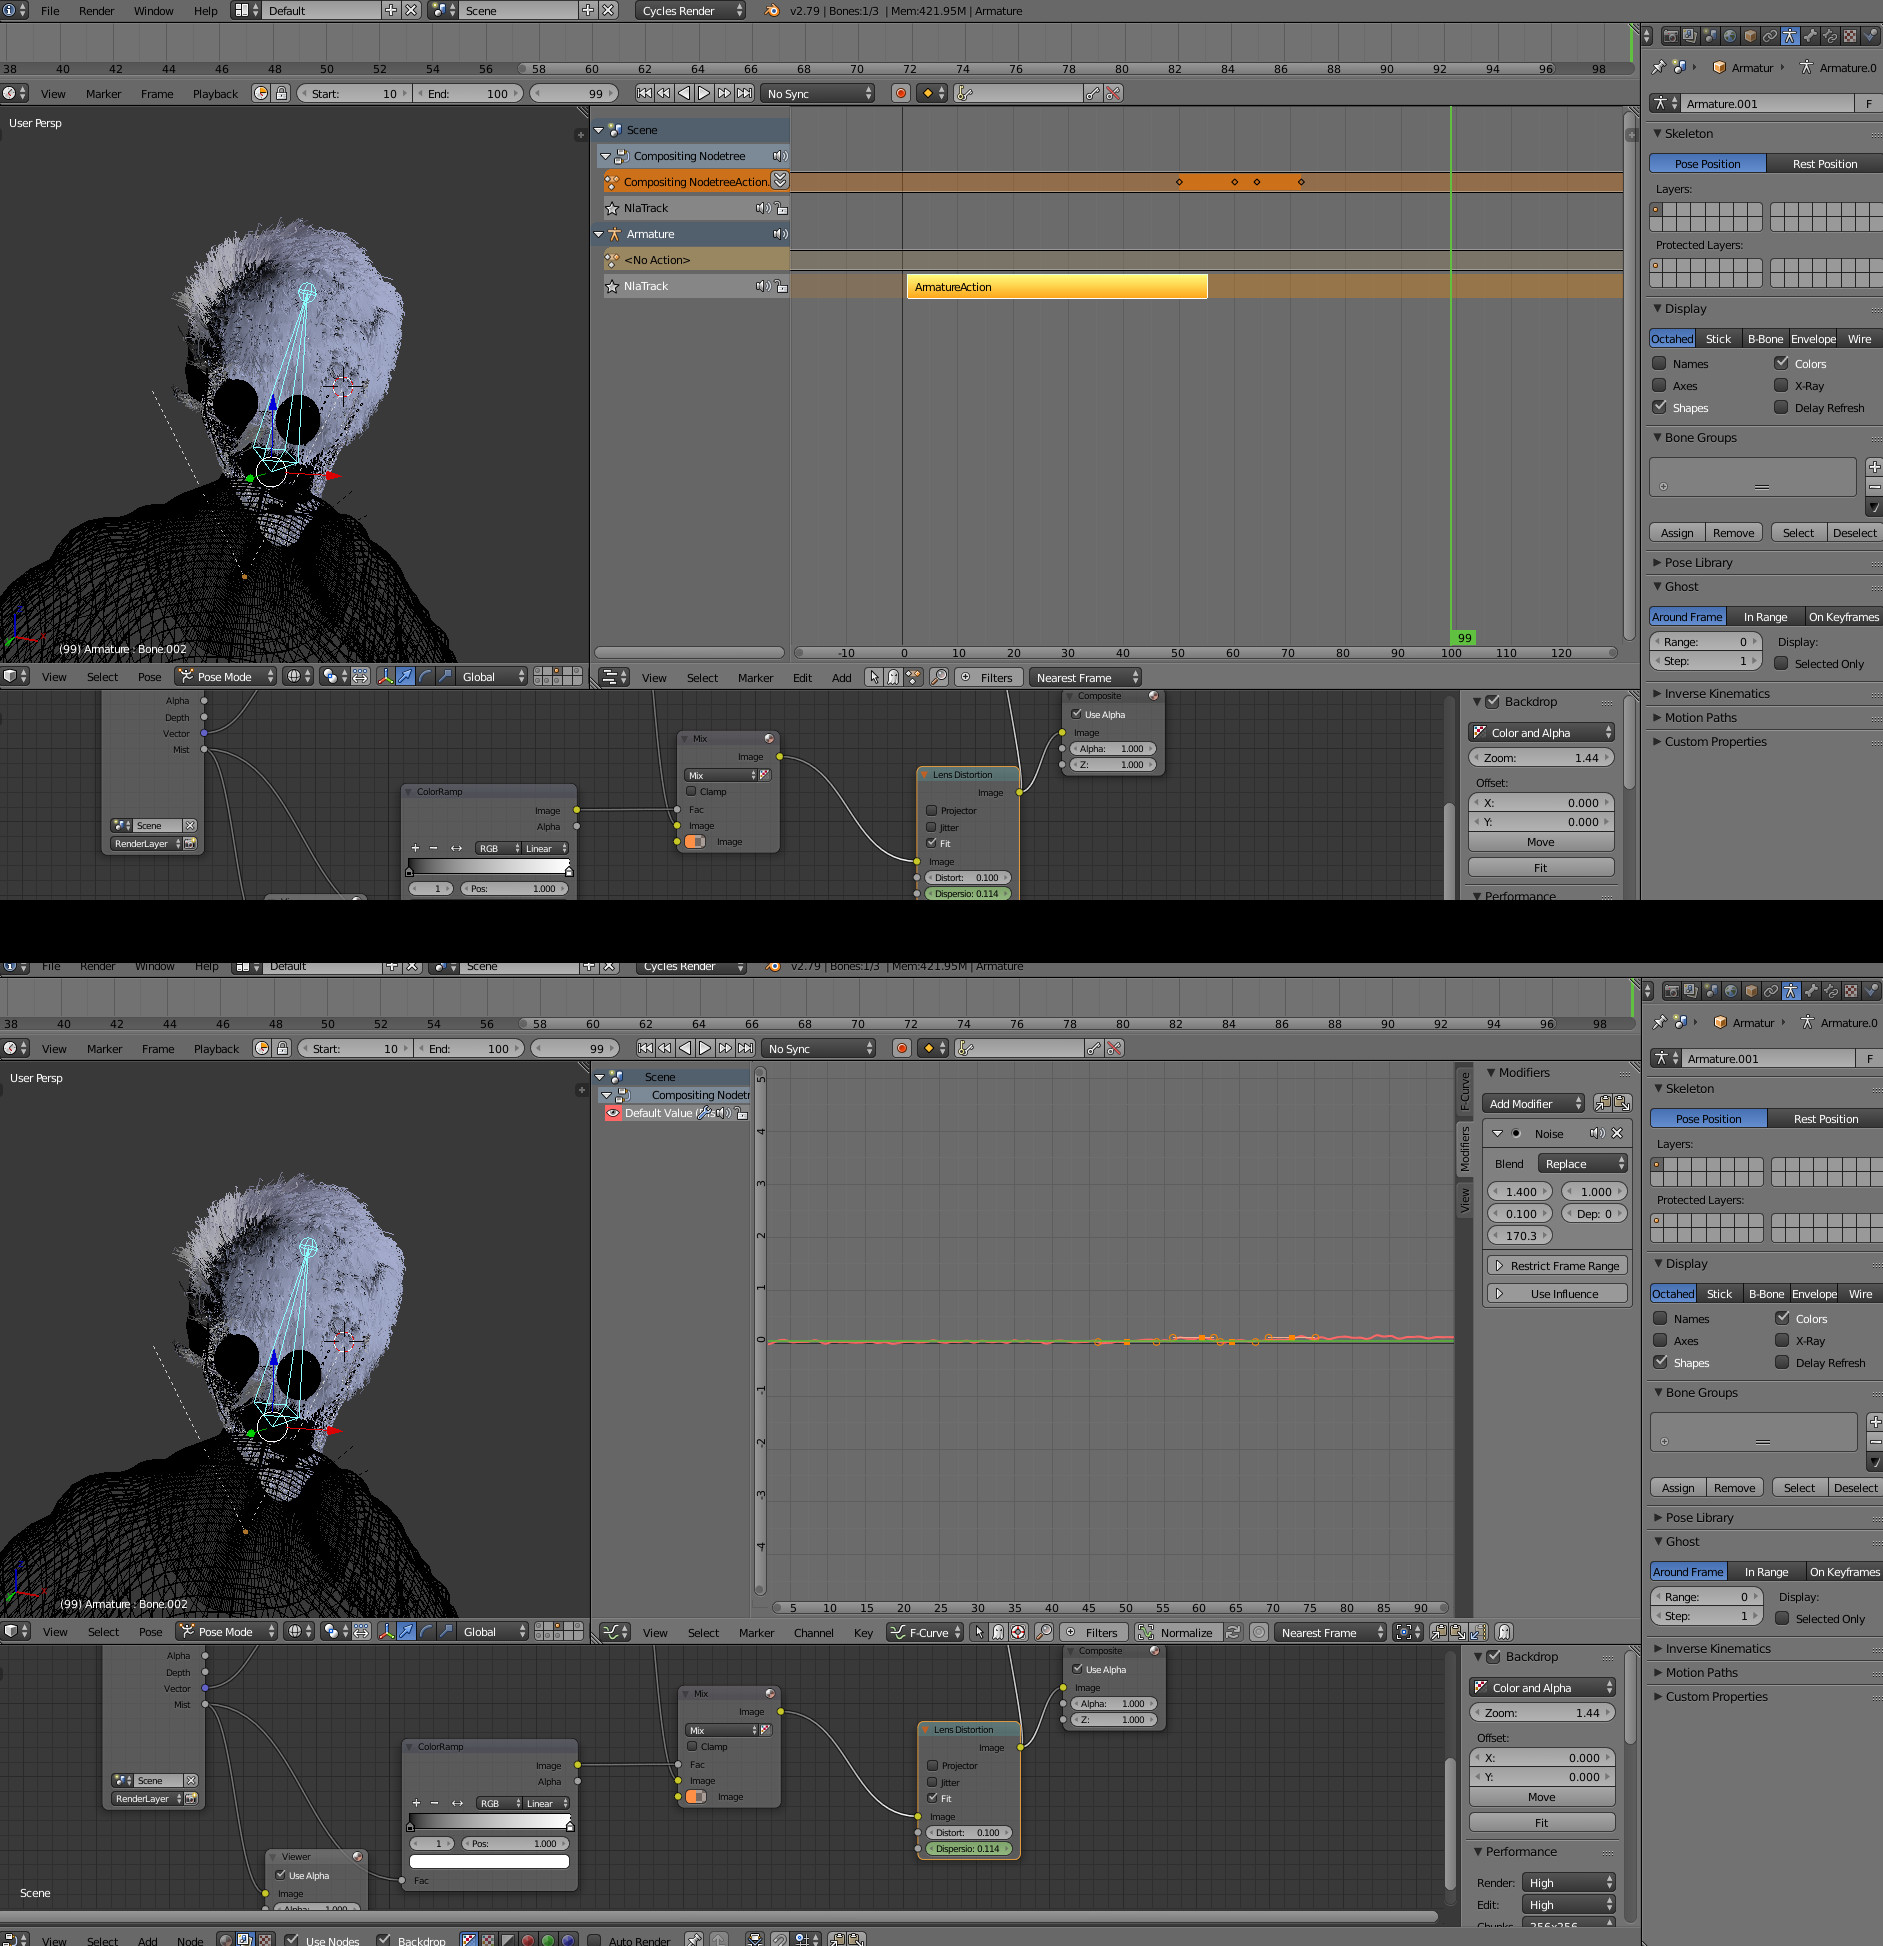Click the magnifier search icon in the NLA editor header
Viewport: 1883px width, 1946px height.
pos(939,677)
